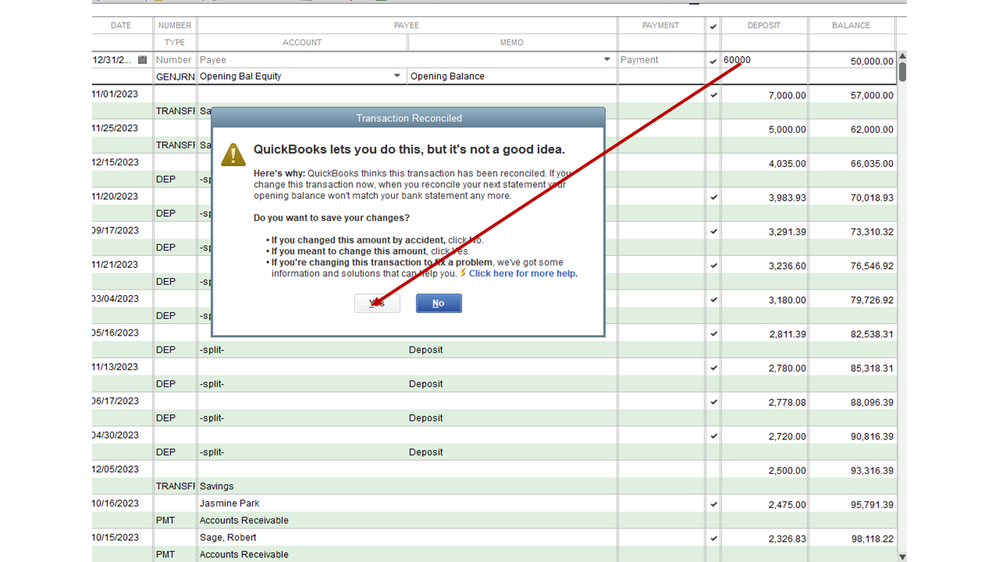Open the calendar date picker icon beside 12/31 date
This screenshot has width=999, height=562.
click(x=142, y=60)
